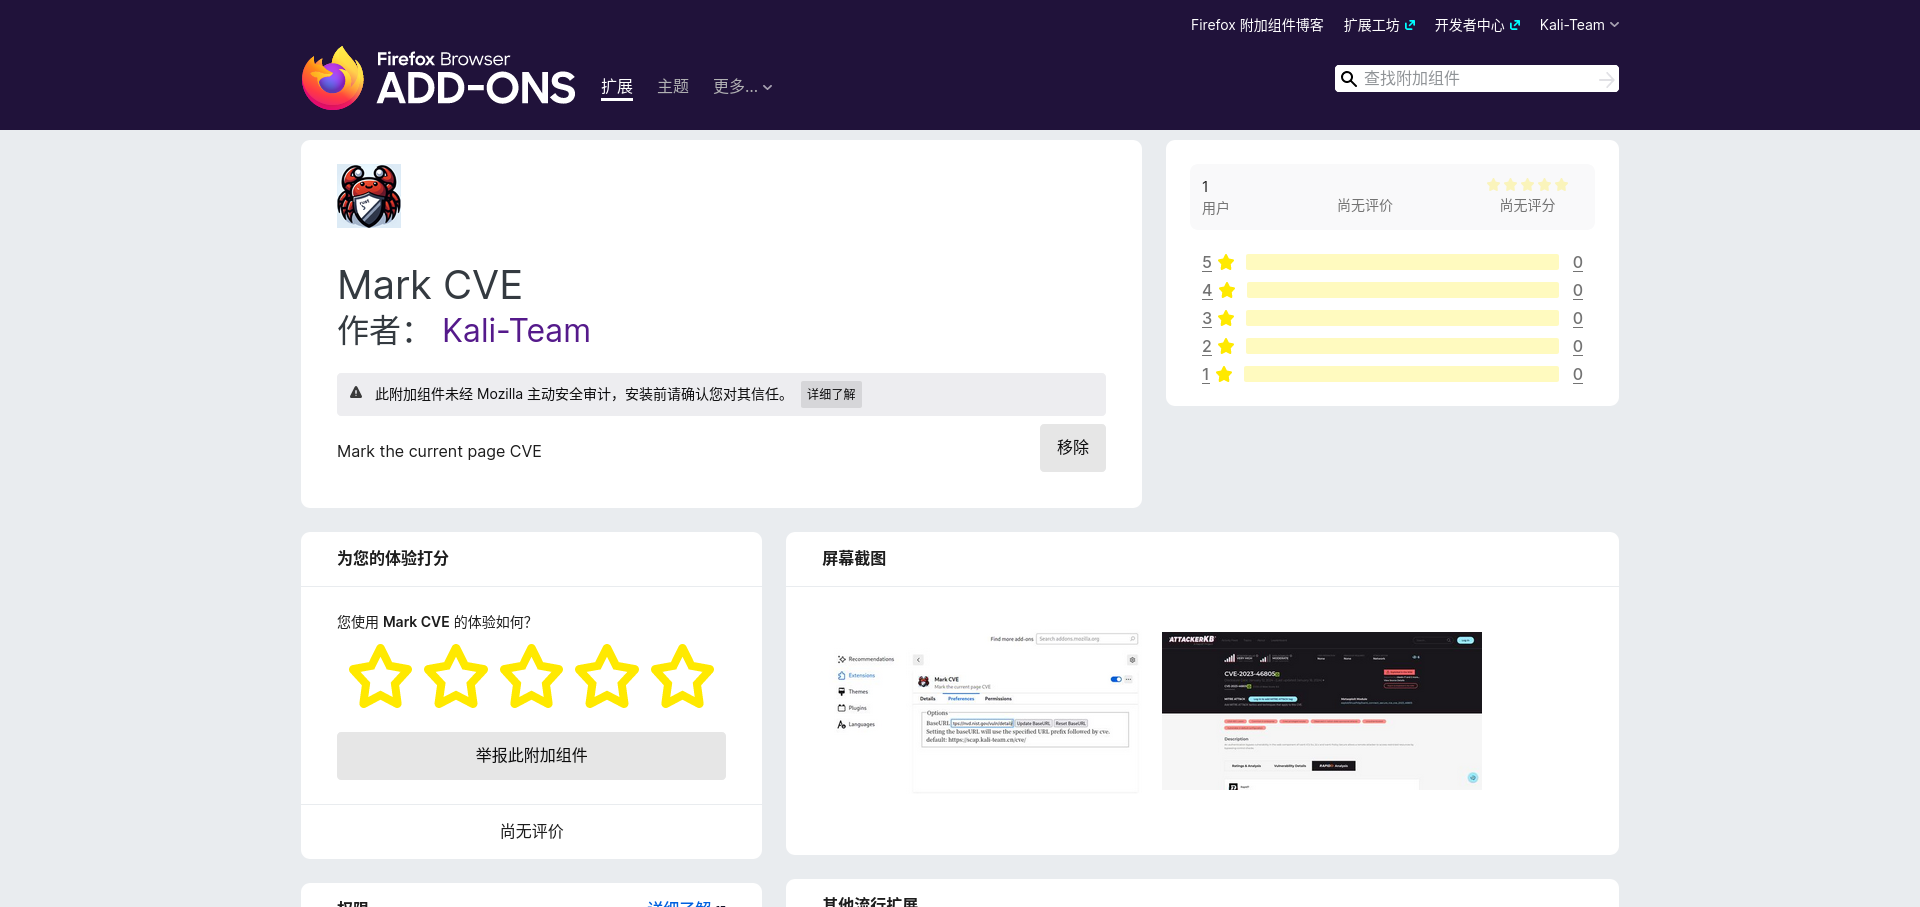Open the 4-star reviews row
This screenshot has width=1920, height=907.
pyautogui.click(x=1392, y=290)
